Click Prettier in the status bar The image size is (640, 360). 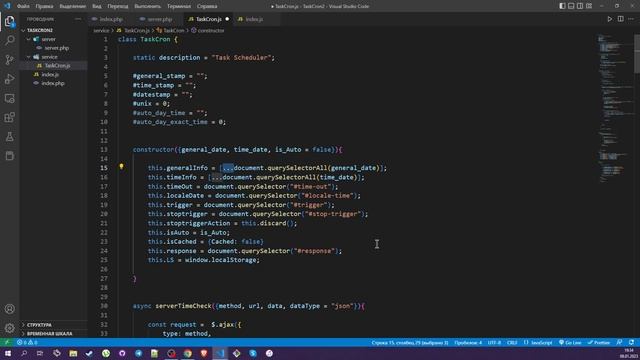599,342
